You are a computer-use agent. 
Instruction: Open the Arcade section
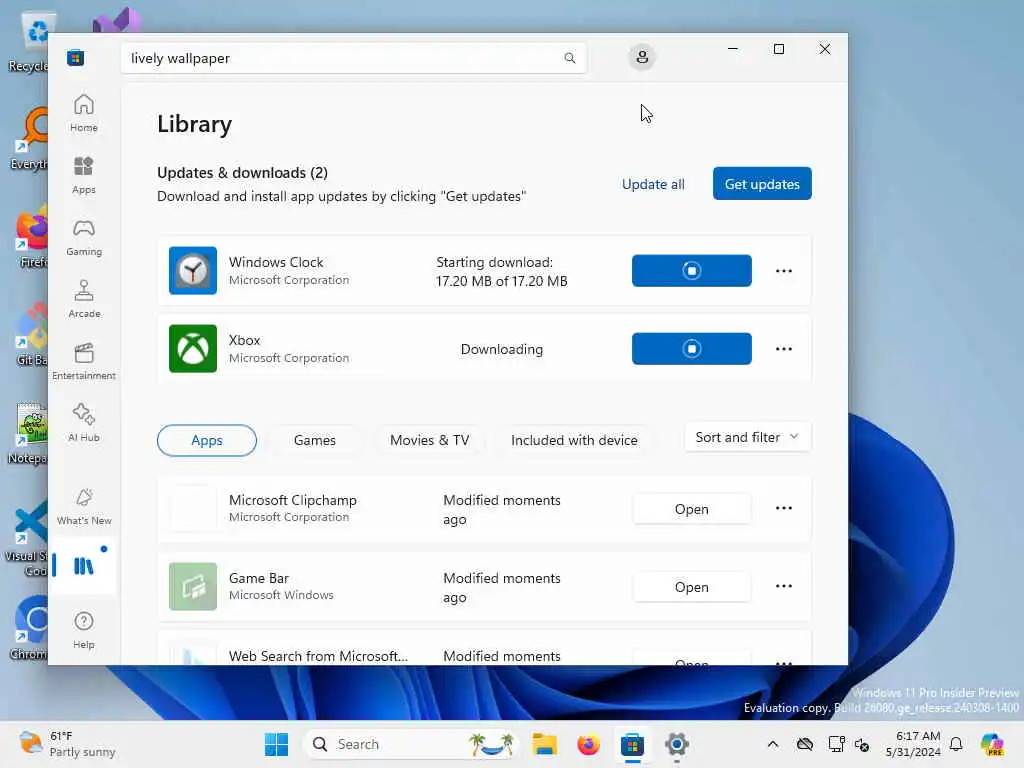[x=84, y=299]
